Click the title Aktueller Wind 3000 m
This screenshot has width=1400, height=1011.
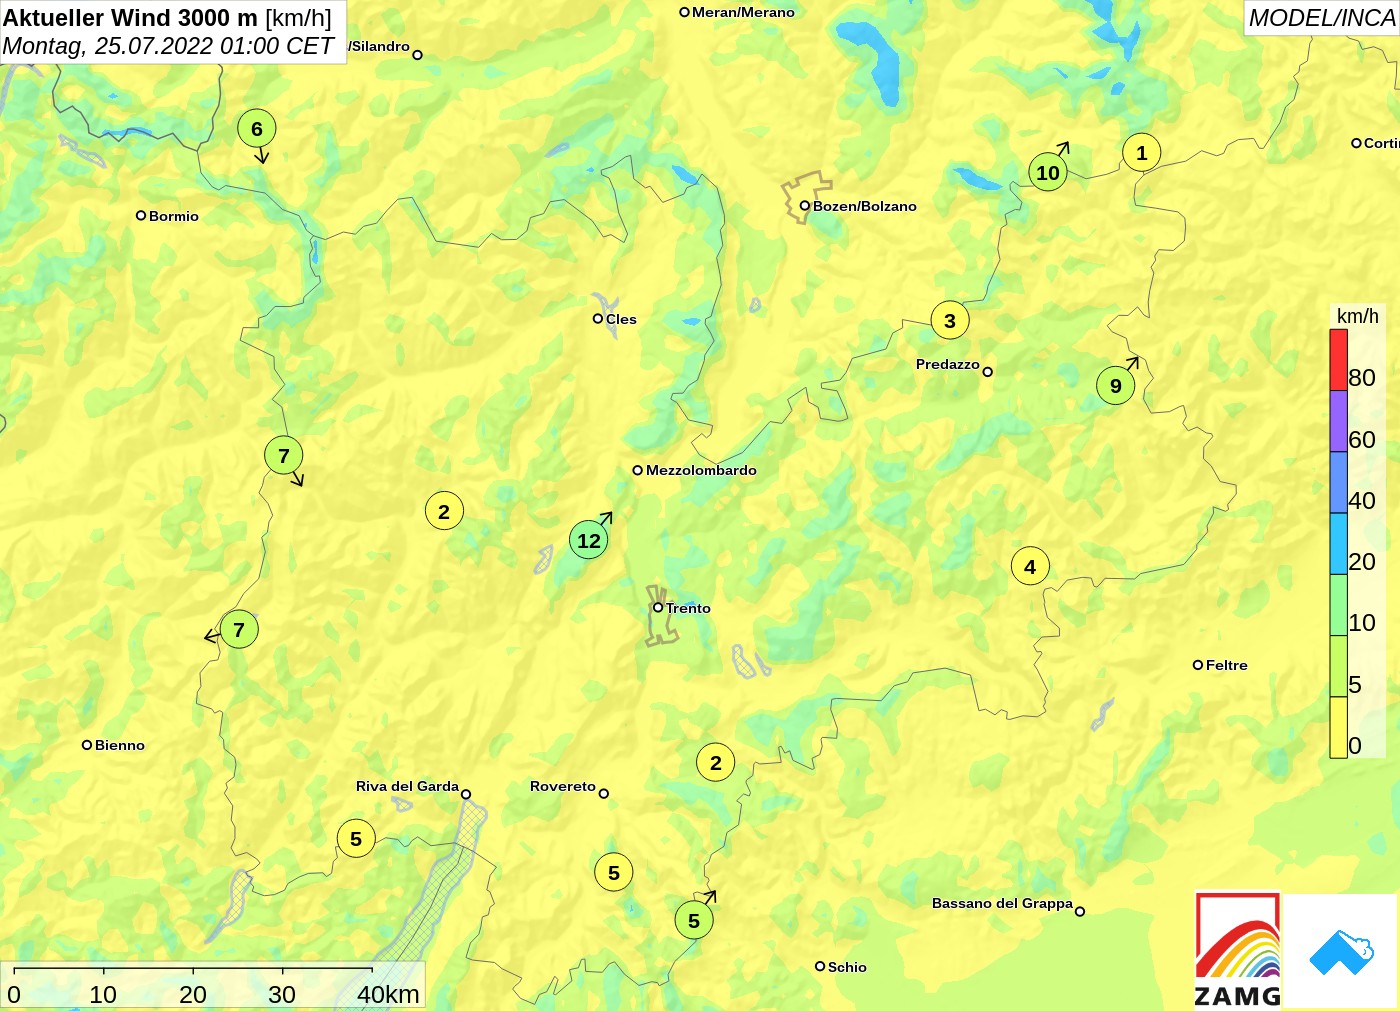130,17
